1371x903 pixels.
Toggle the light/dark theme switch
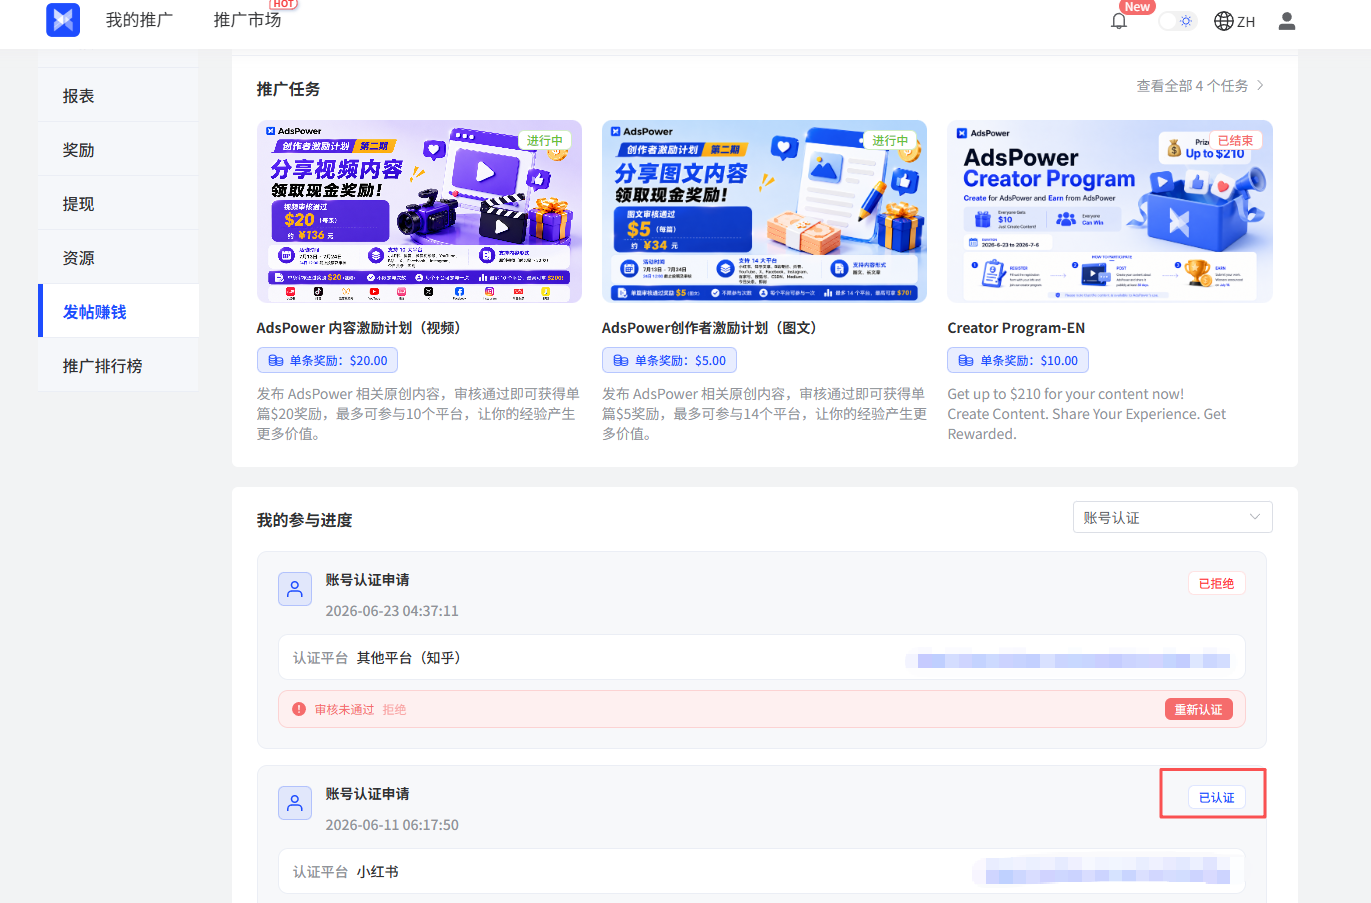click(1177, 21)
